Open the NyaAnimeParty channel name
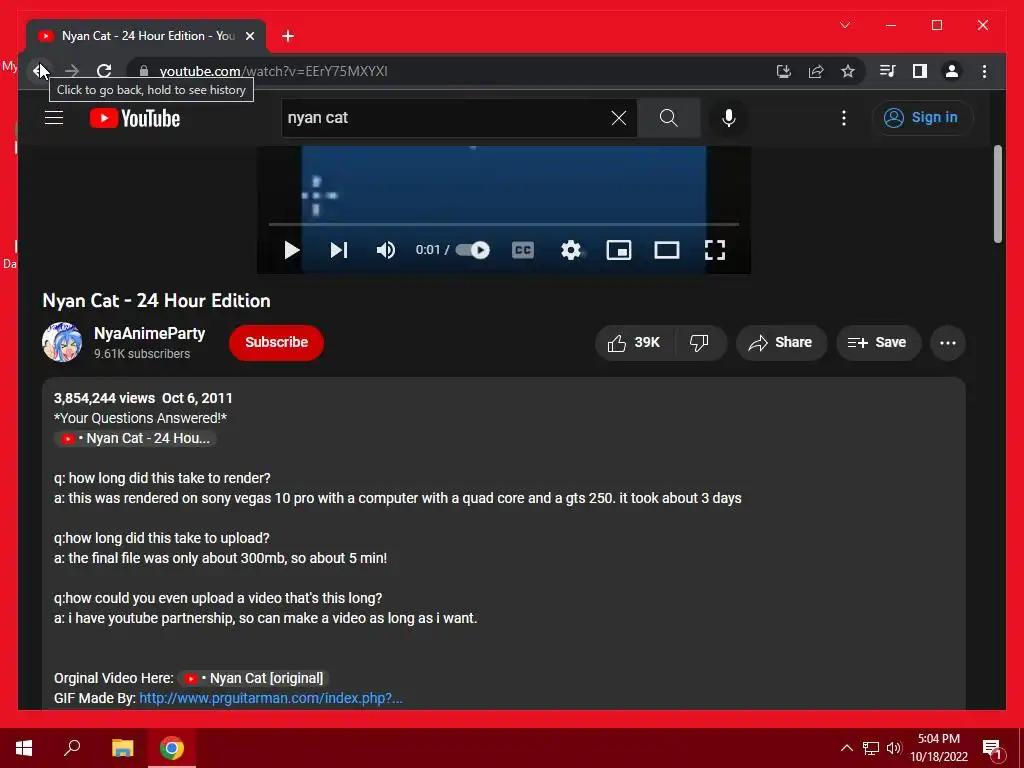1024x768 pixels. (150, 333)
